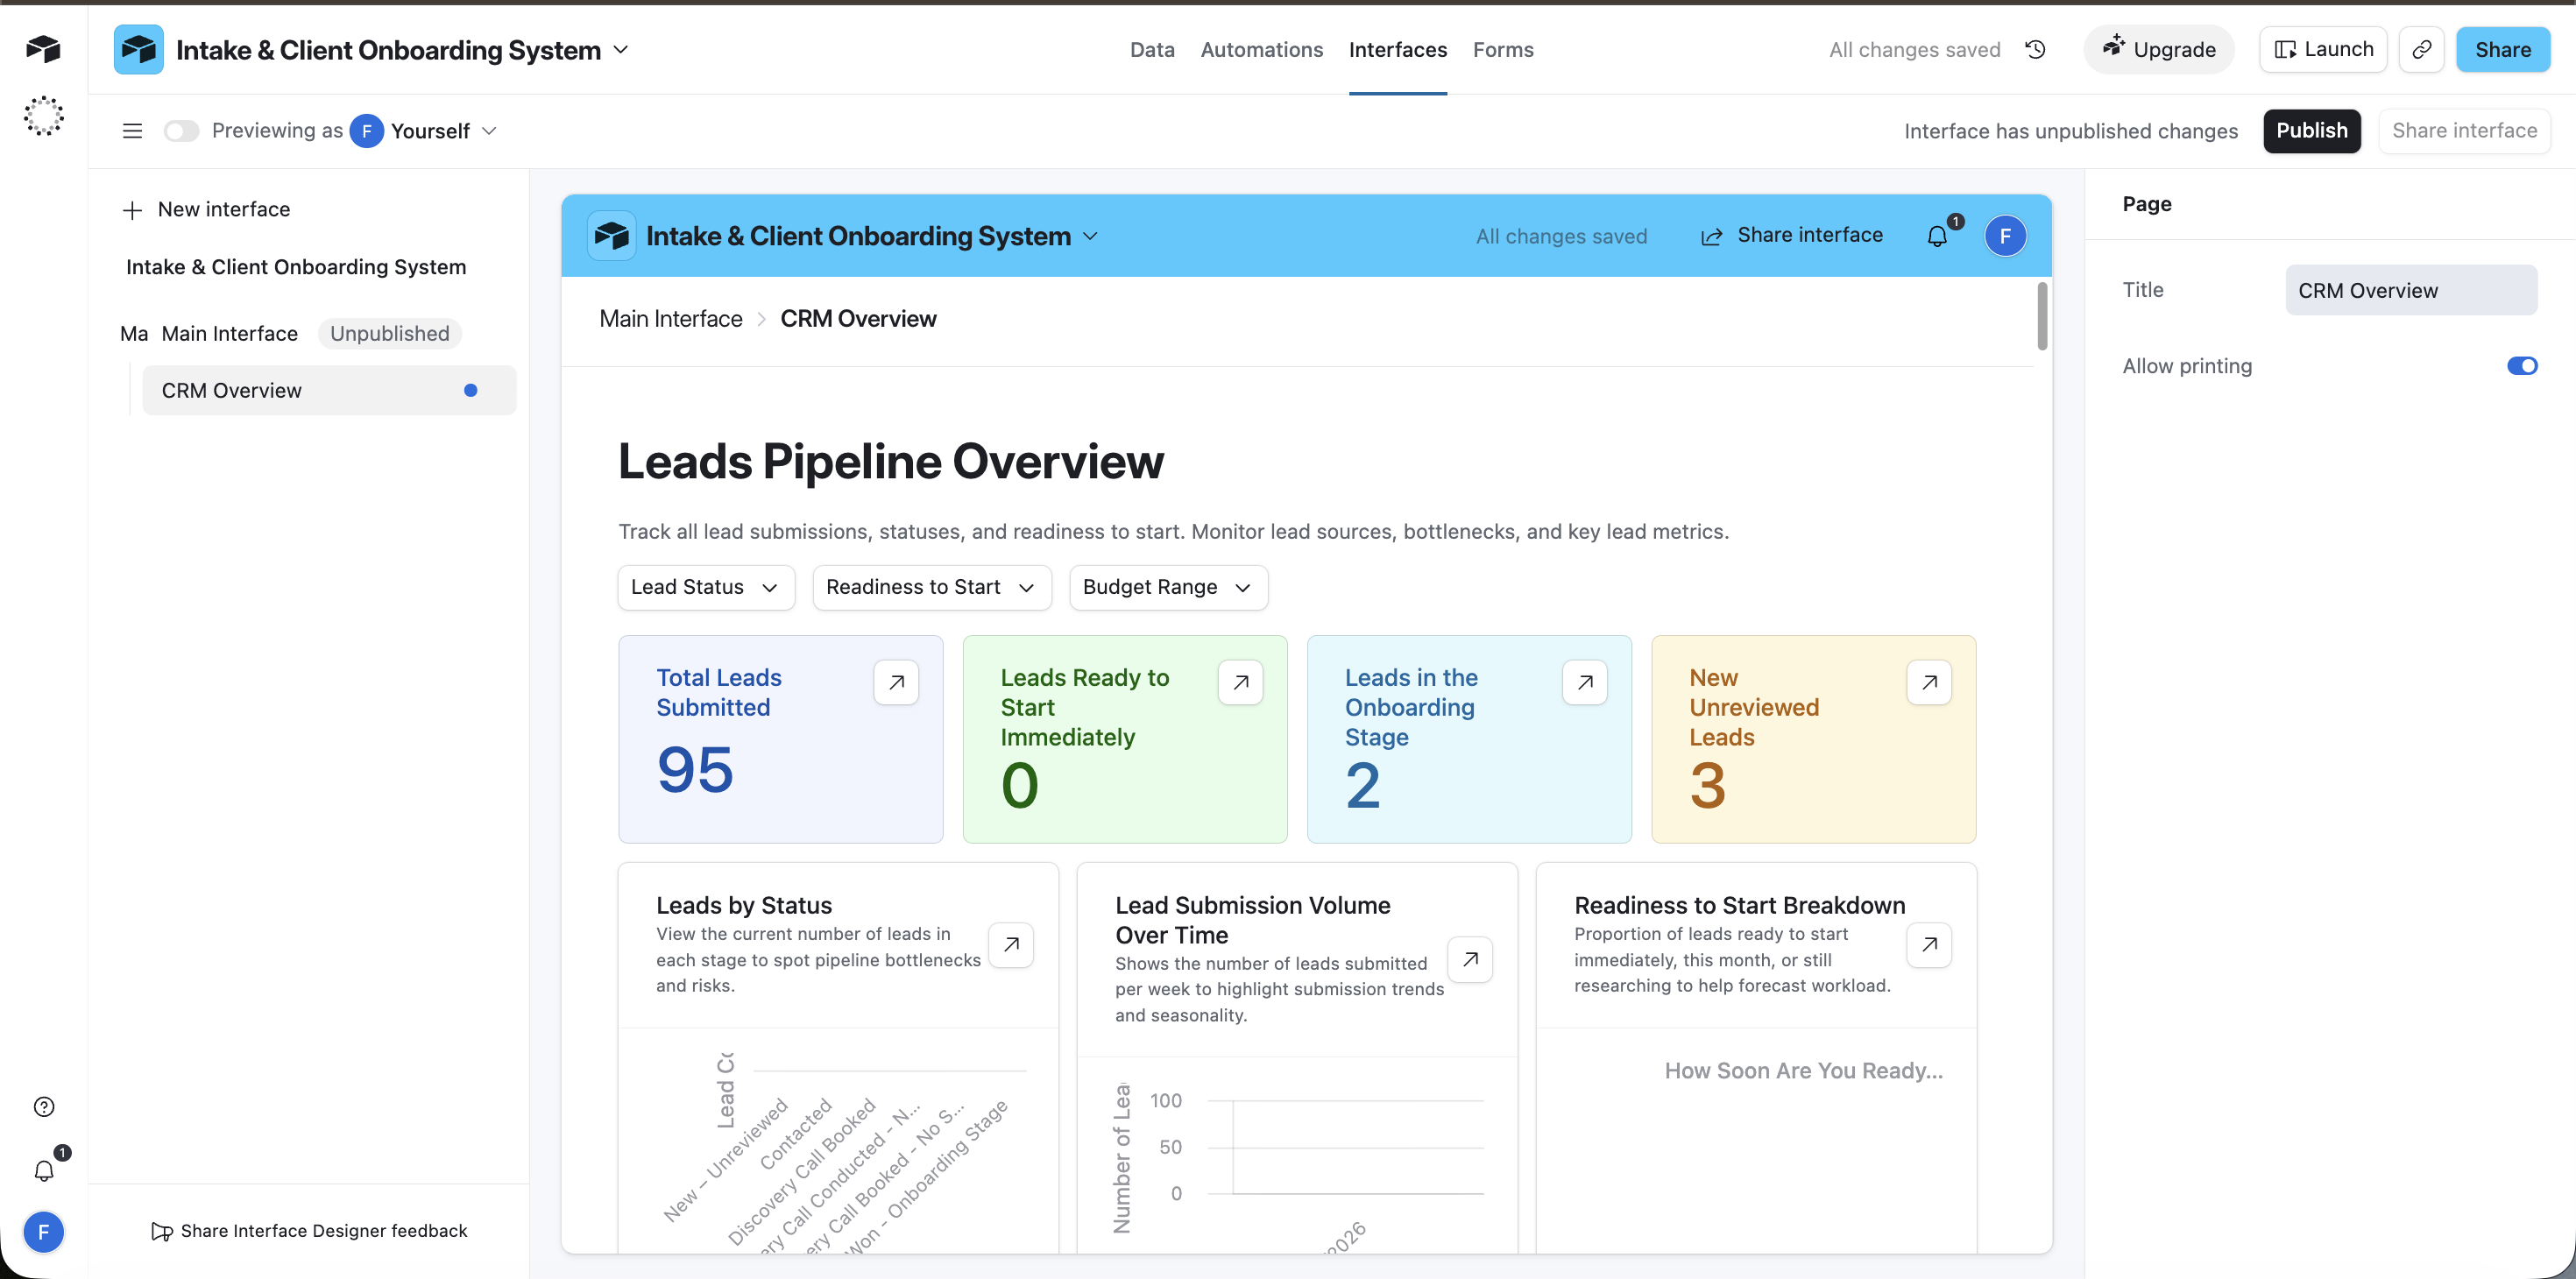The width and height of the screenshot is (2576, 1279).
Task: Select Main Interface in sidebar
Action: click(x=229, y=334)
